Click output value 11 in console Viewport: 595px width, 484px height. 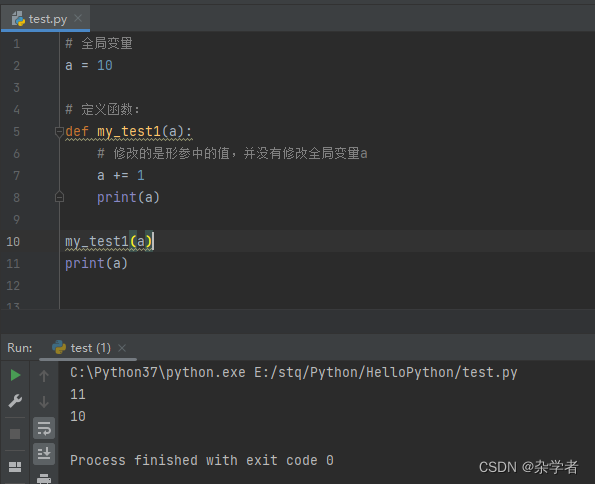pos(78,394)
